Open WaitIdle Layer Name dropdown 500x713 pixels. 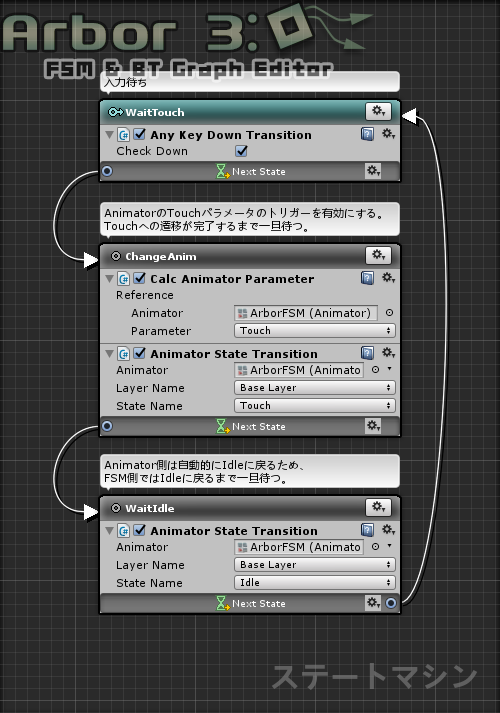point(315,564)
